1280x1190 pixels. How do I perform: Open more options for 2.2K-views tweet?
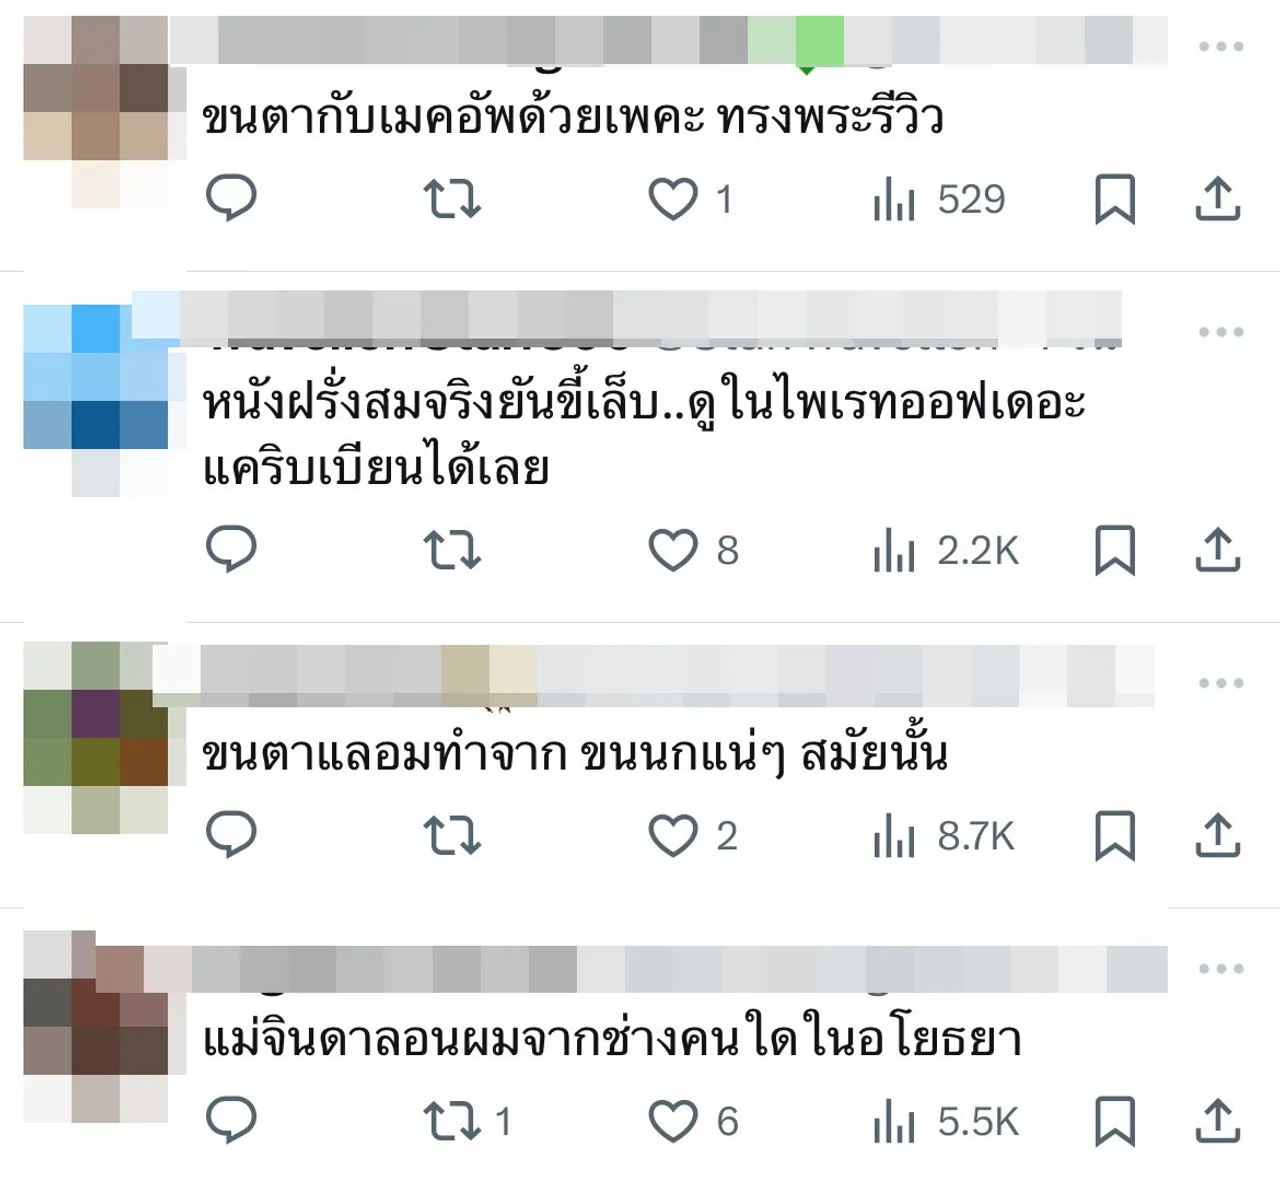pyautogui.click(x=1220, y=332)
